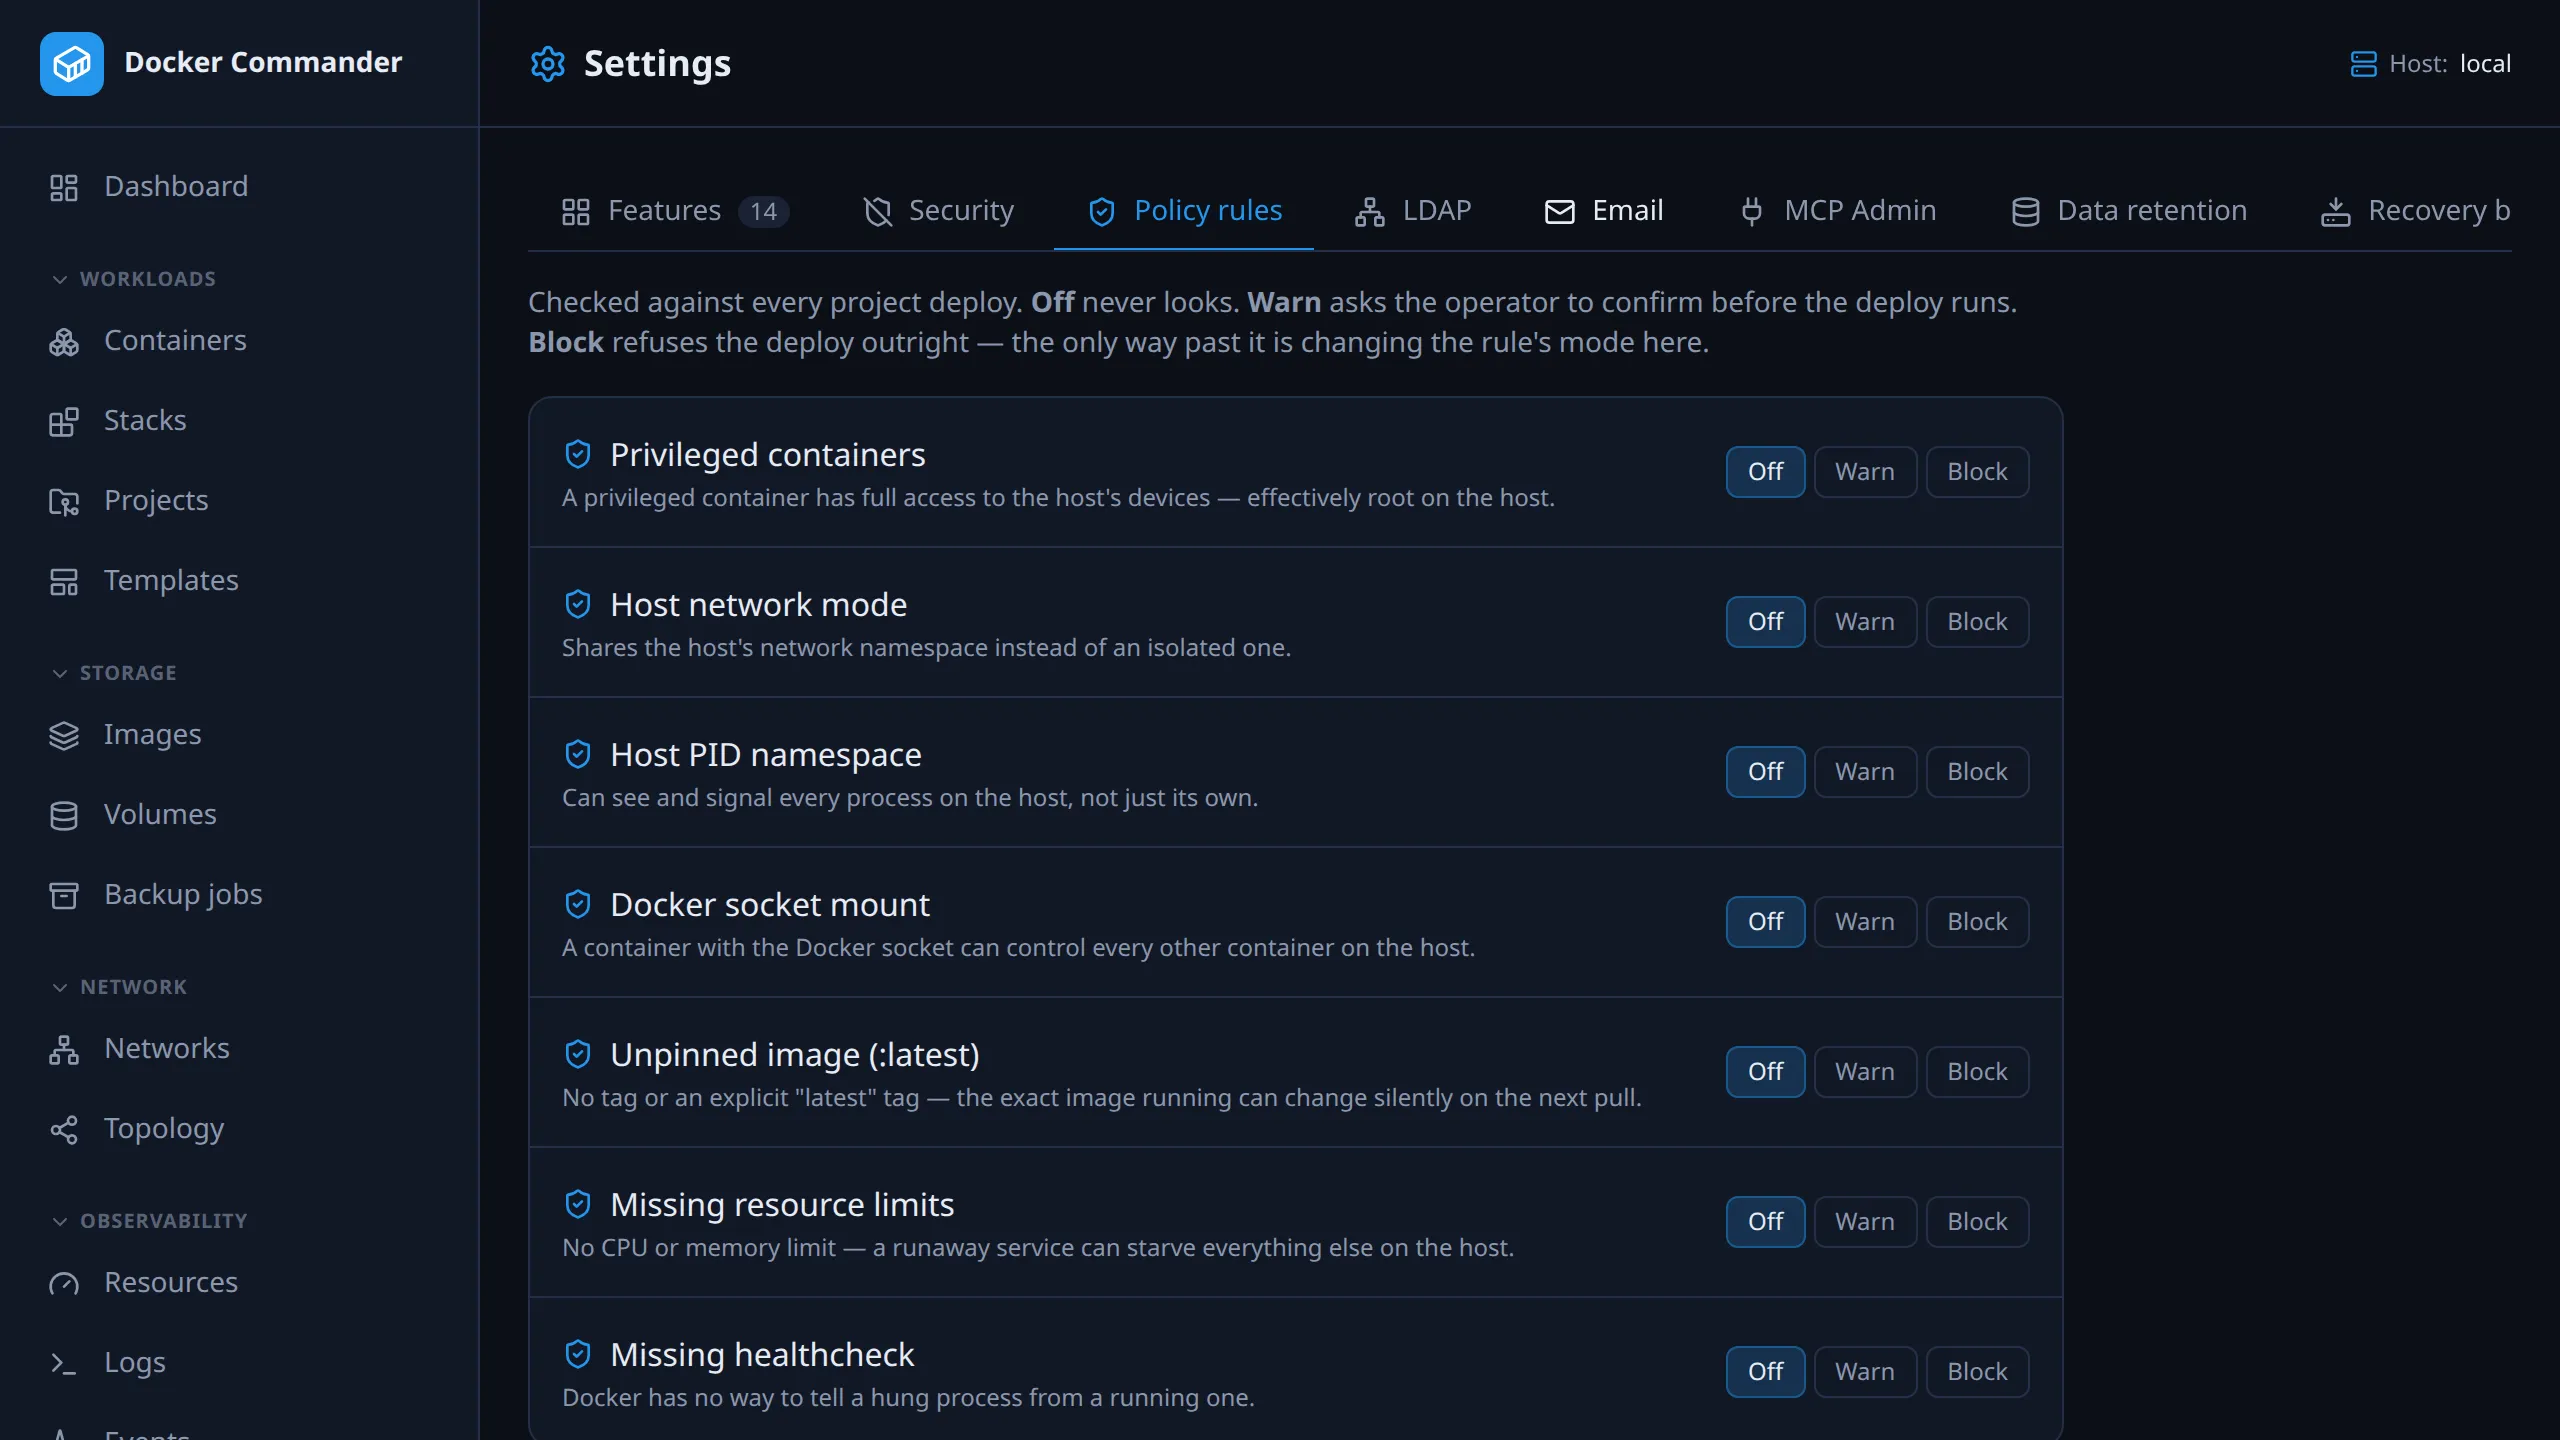Collapse the WORKLOADS sidebar section

point(134,279)
